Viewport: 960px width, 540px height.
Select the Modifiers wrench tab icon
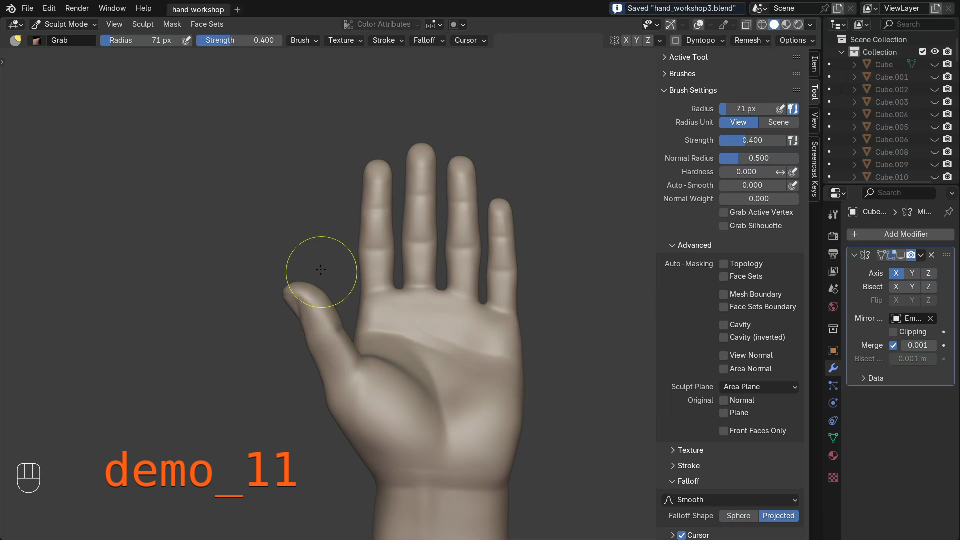[833, 368]
